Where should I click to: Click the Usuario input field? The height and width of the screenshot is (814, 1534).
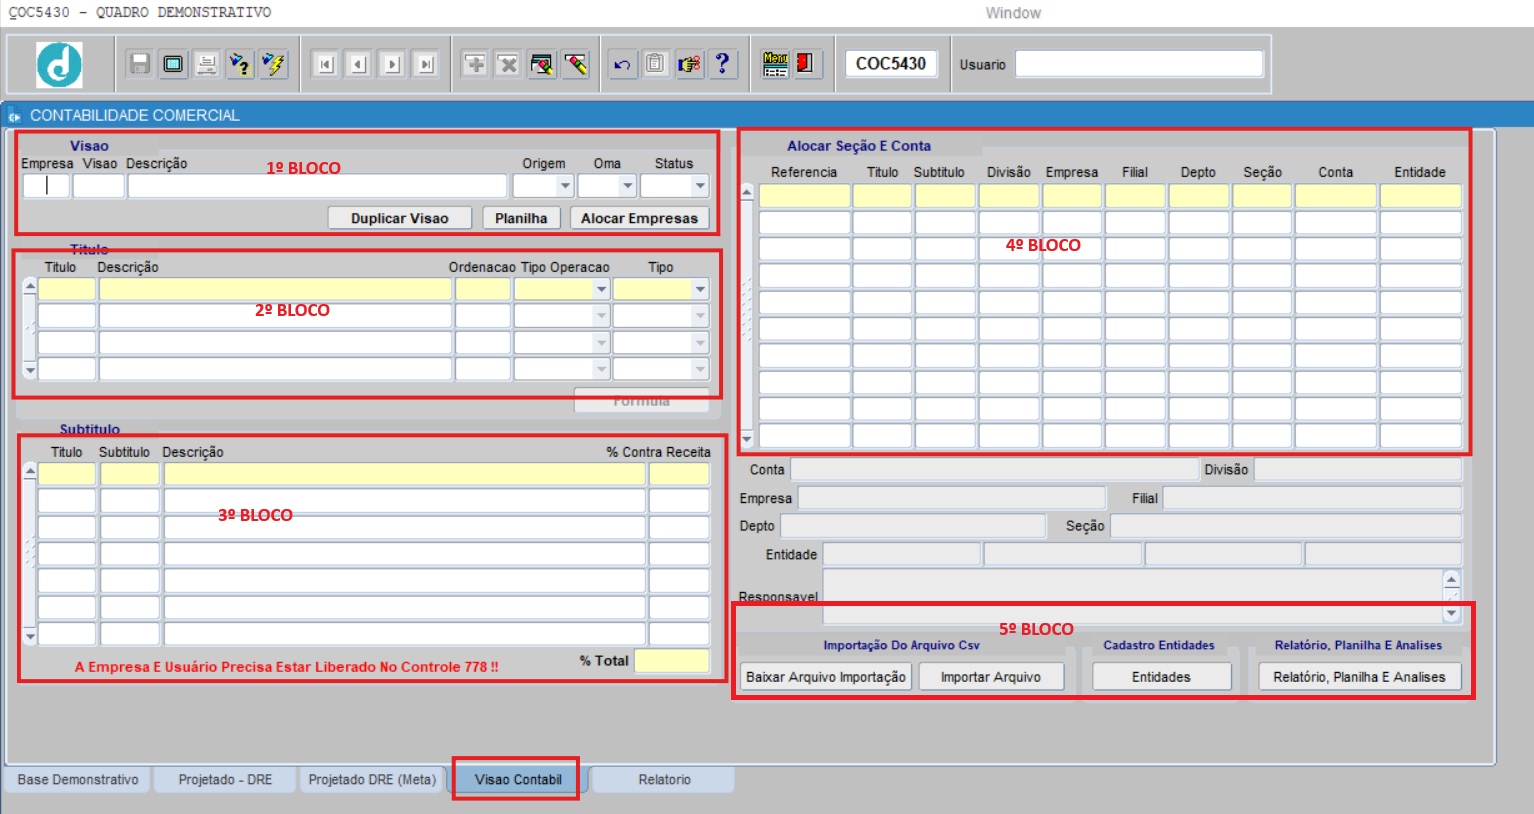tap(1139, 64)
